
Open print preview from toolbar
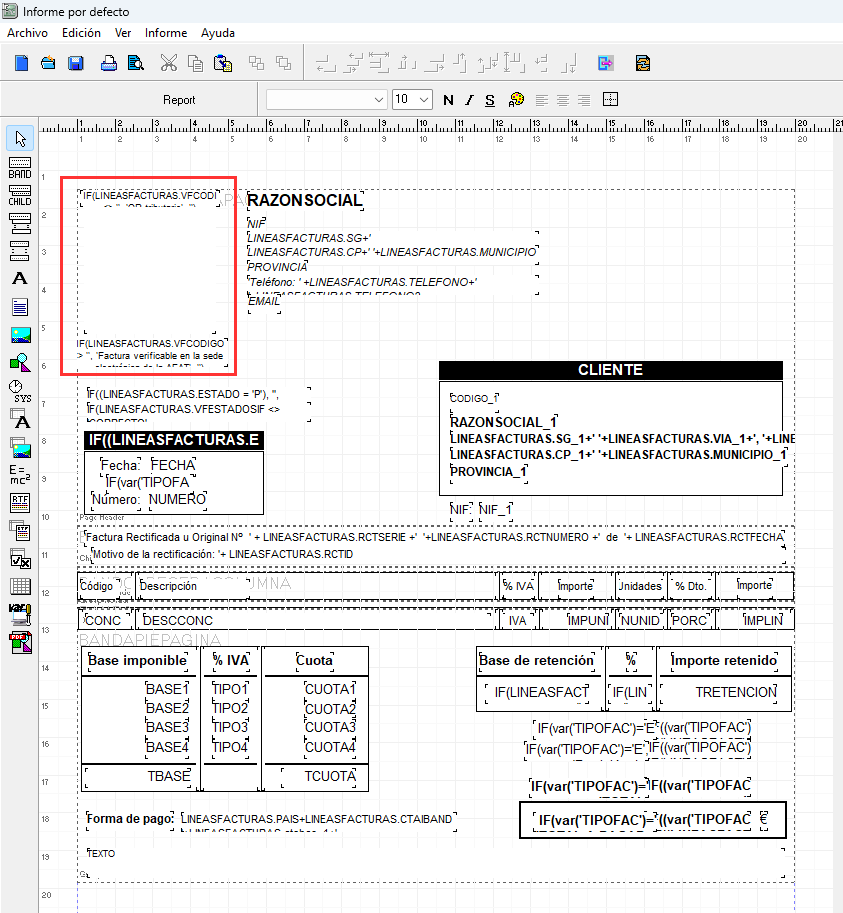[x=135, y=63]
